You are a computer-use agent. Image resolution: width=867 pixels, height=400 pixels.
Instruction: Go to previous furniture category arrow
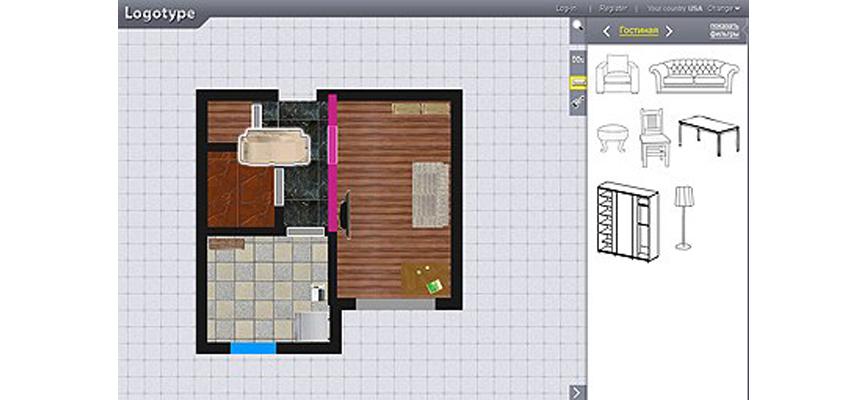pos(606,32)
